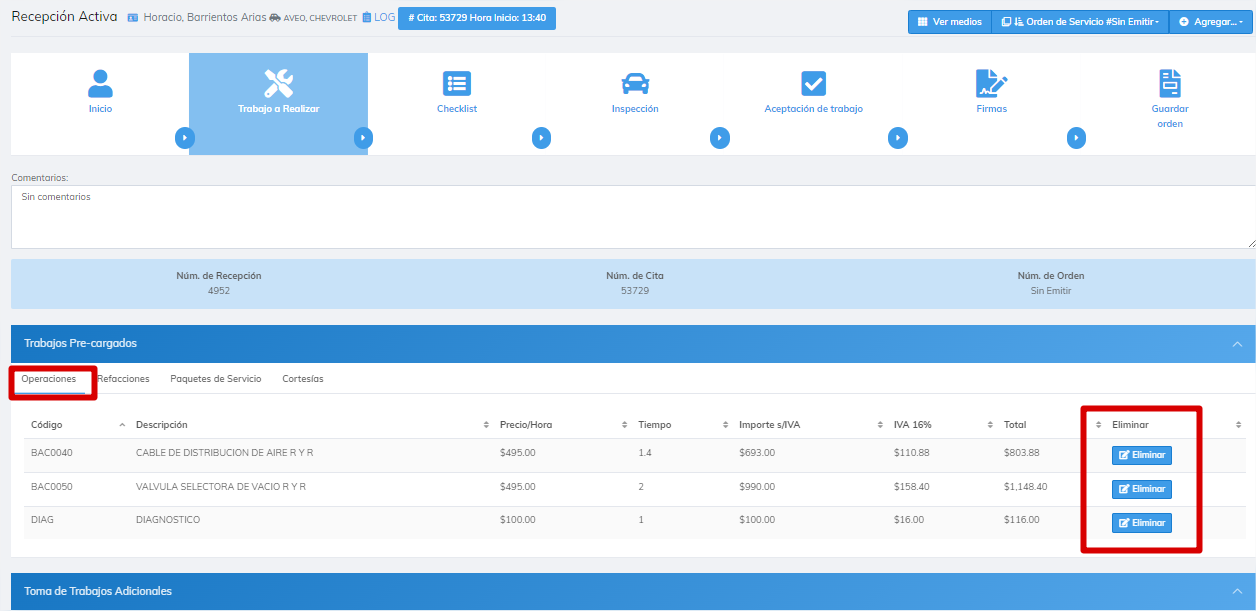The height and width of the screenshot is (611, 1256).
Task: Click Importe value $693.00
Action: click(757, 453)
